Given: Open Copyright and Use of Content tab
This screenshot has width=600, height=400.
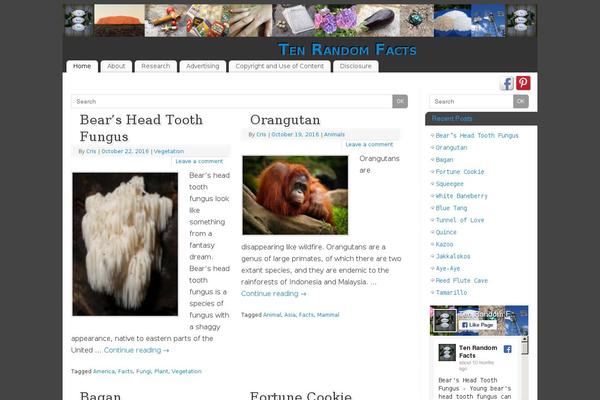Looking at the screenshot, I should (x=279, y=66).
